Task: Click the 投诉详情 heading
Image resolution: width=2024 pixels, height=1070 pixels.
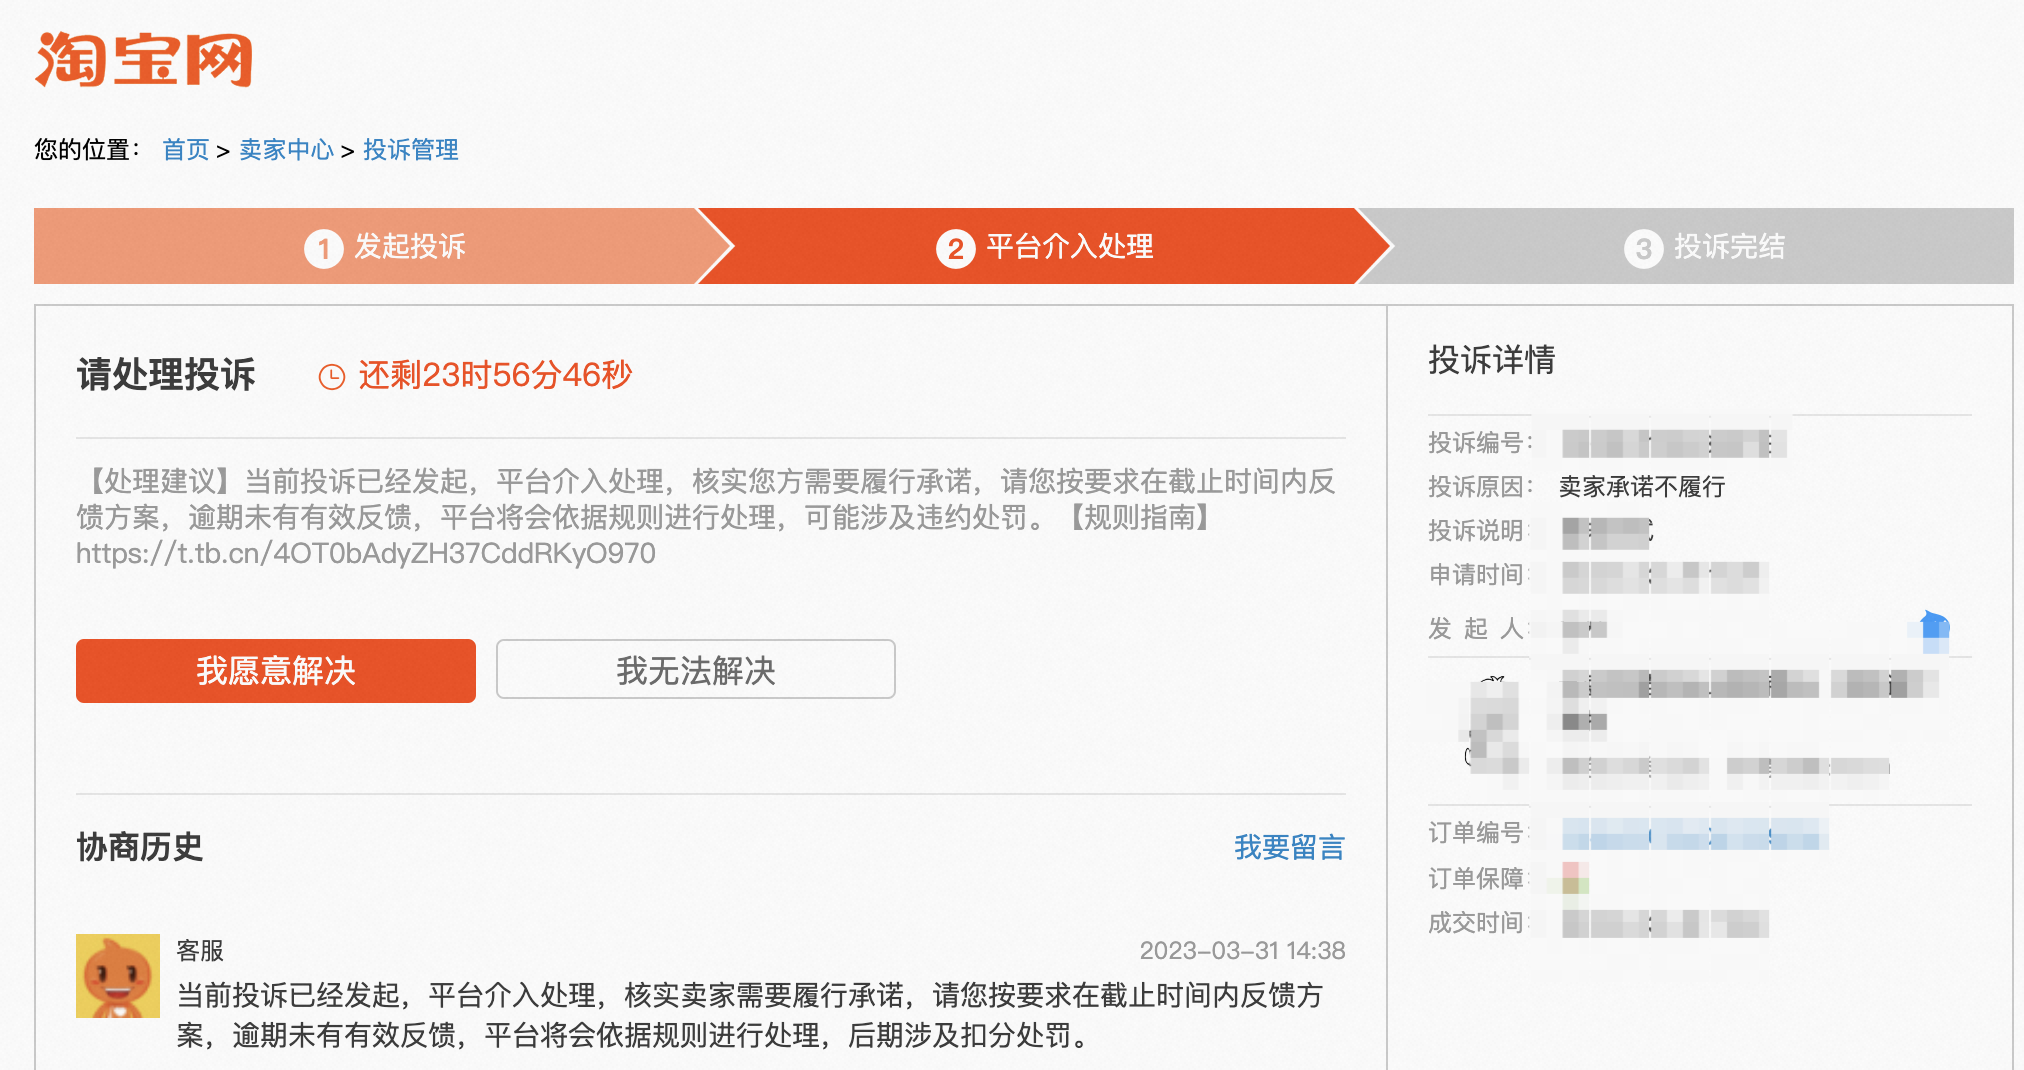Action: [x=1491, y=360]
